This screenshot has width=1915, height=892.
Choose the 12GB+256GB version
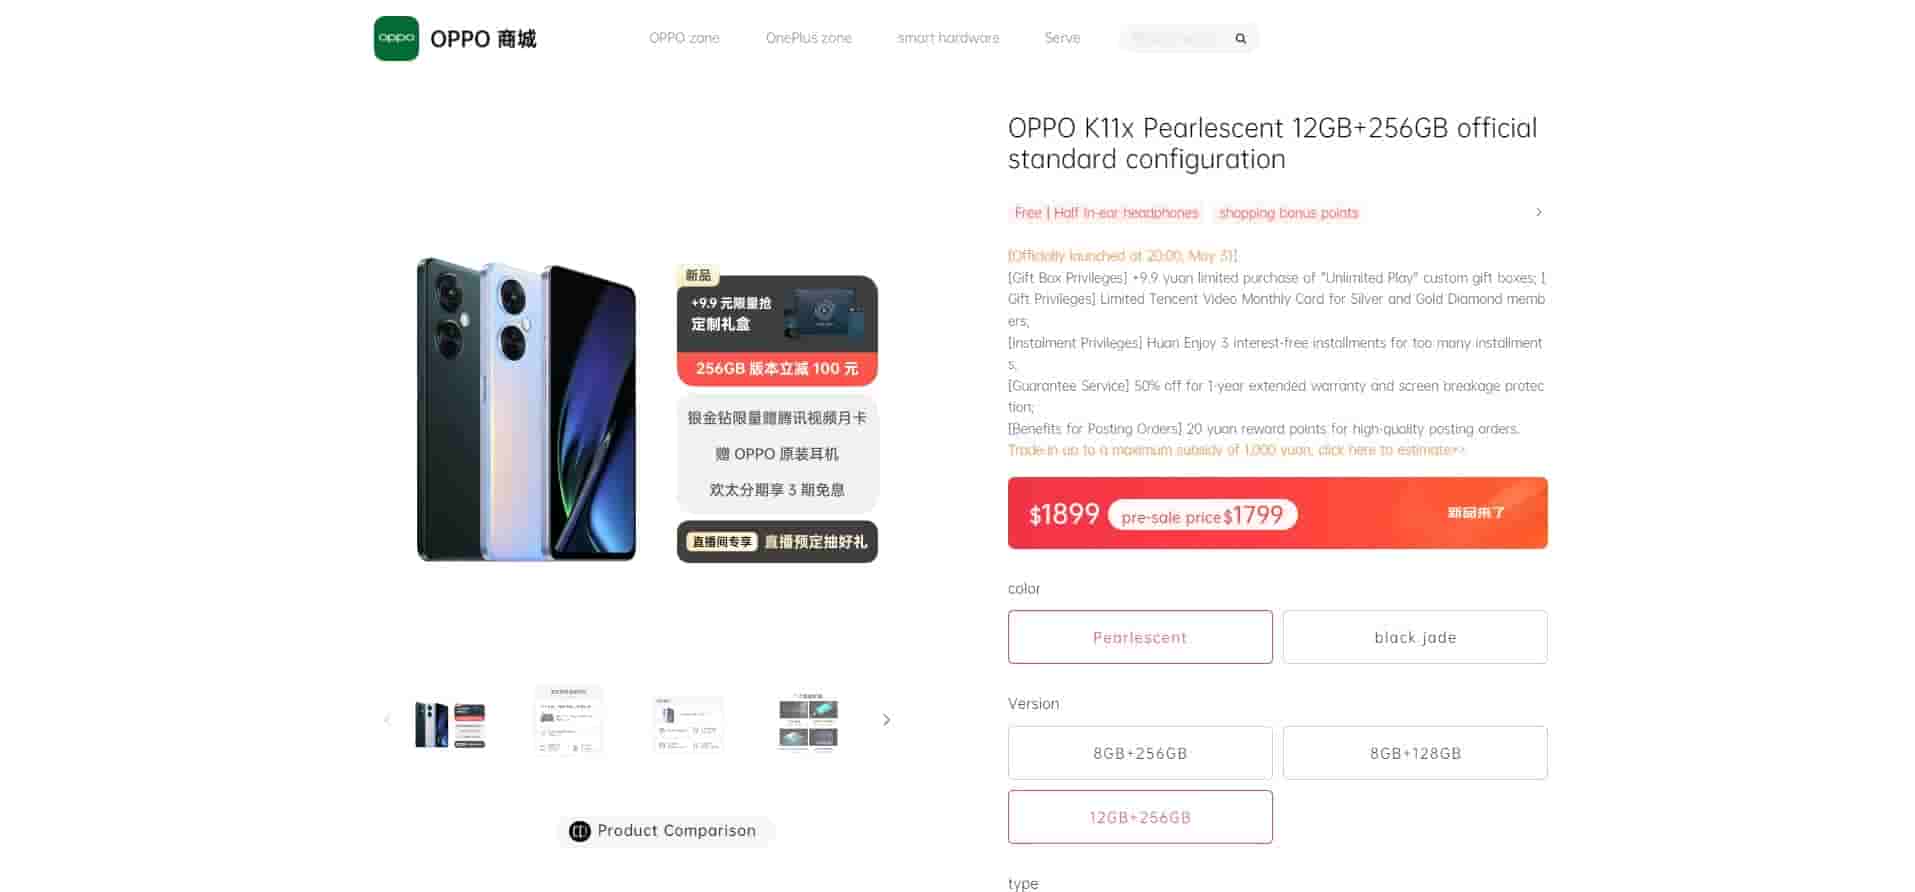(x=1140, y=817)
